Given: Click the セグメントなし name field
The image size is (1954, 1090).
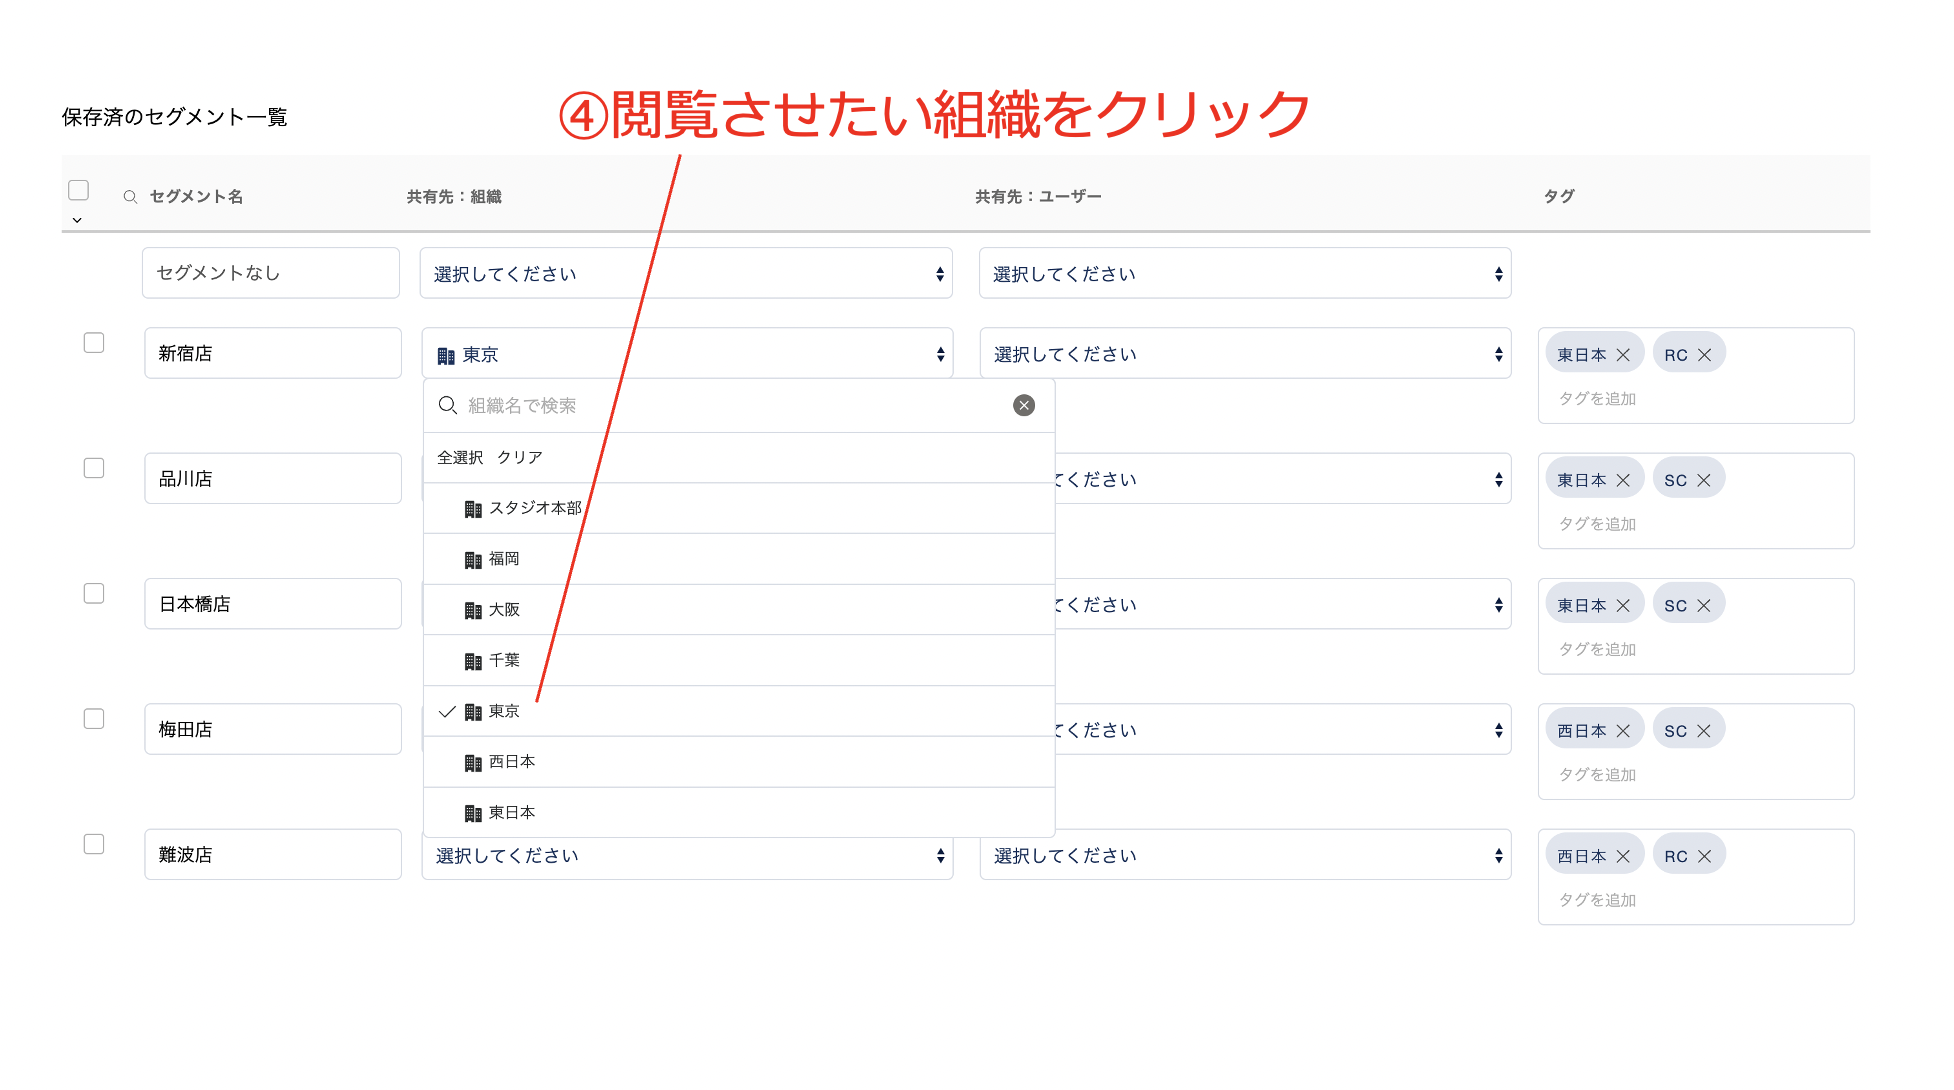Looking at the screenshot, I should click(271, 273).
